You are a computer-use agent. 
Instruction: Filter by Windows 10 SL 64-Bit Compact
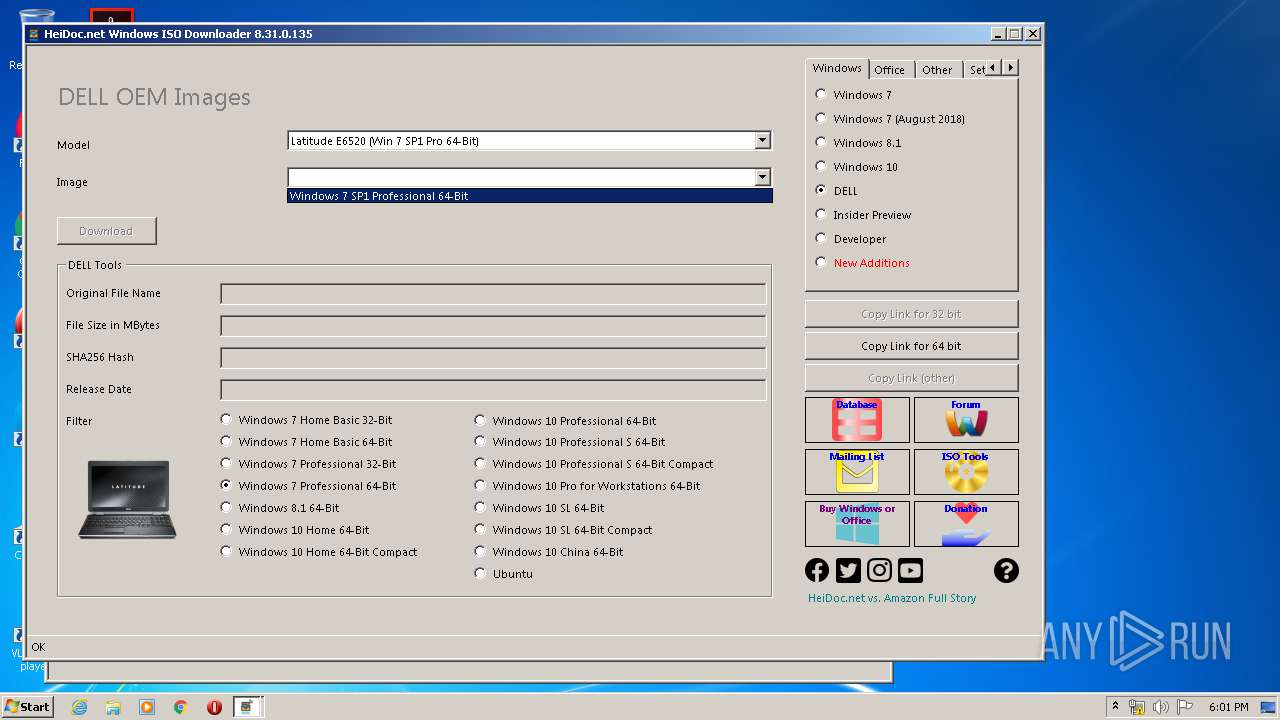pos(563,530)
